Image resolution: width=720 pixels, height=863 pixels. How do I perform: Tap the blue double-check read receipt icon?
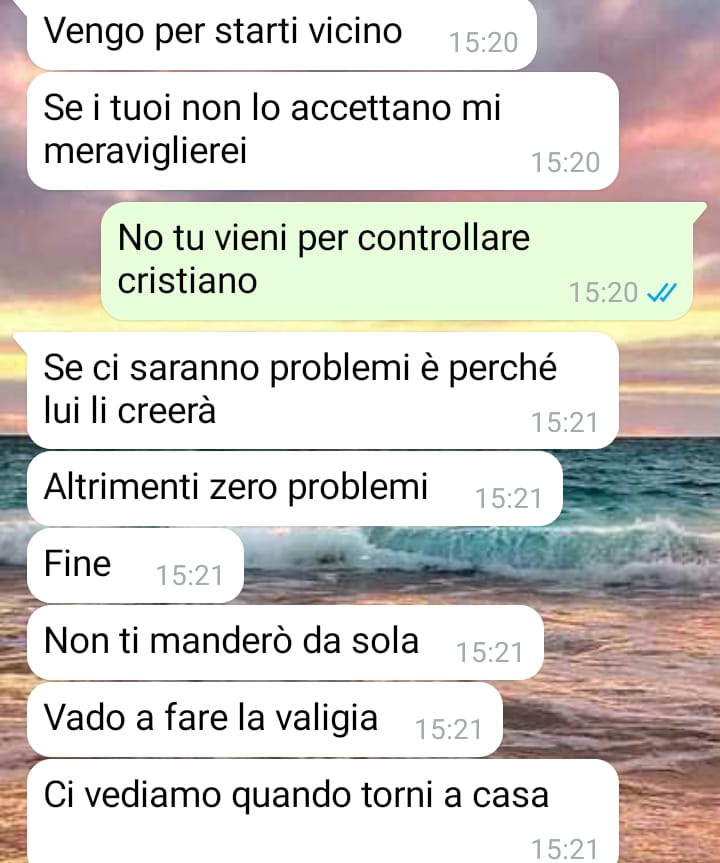tap(662, 292)
